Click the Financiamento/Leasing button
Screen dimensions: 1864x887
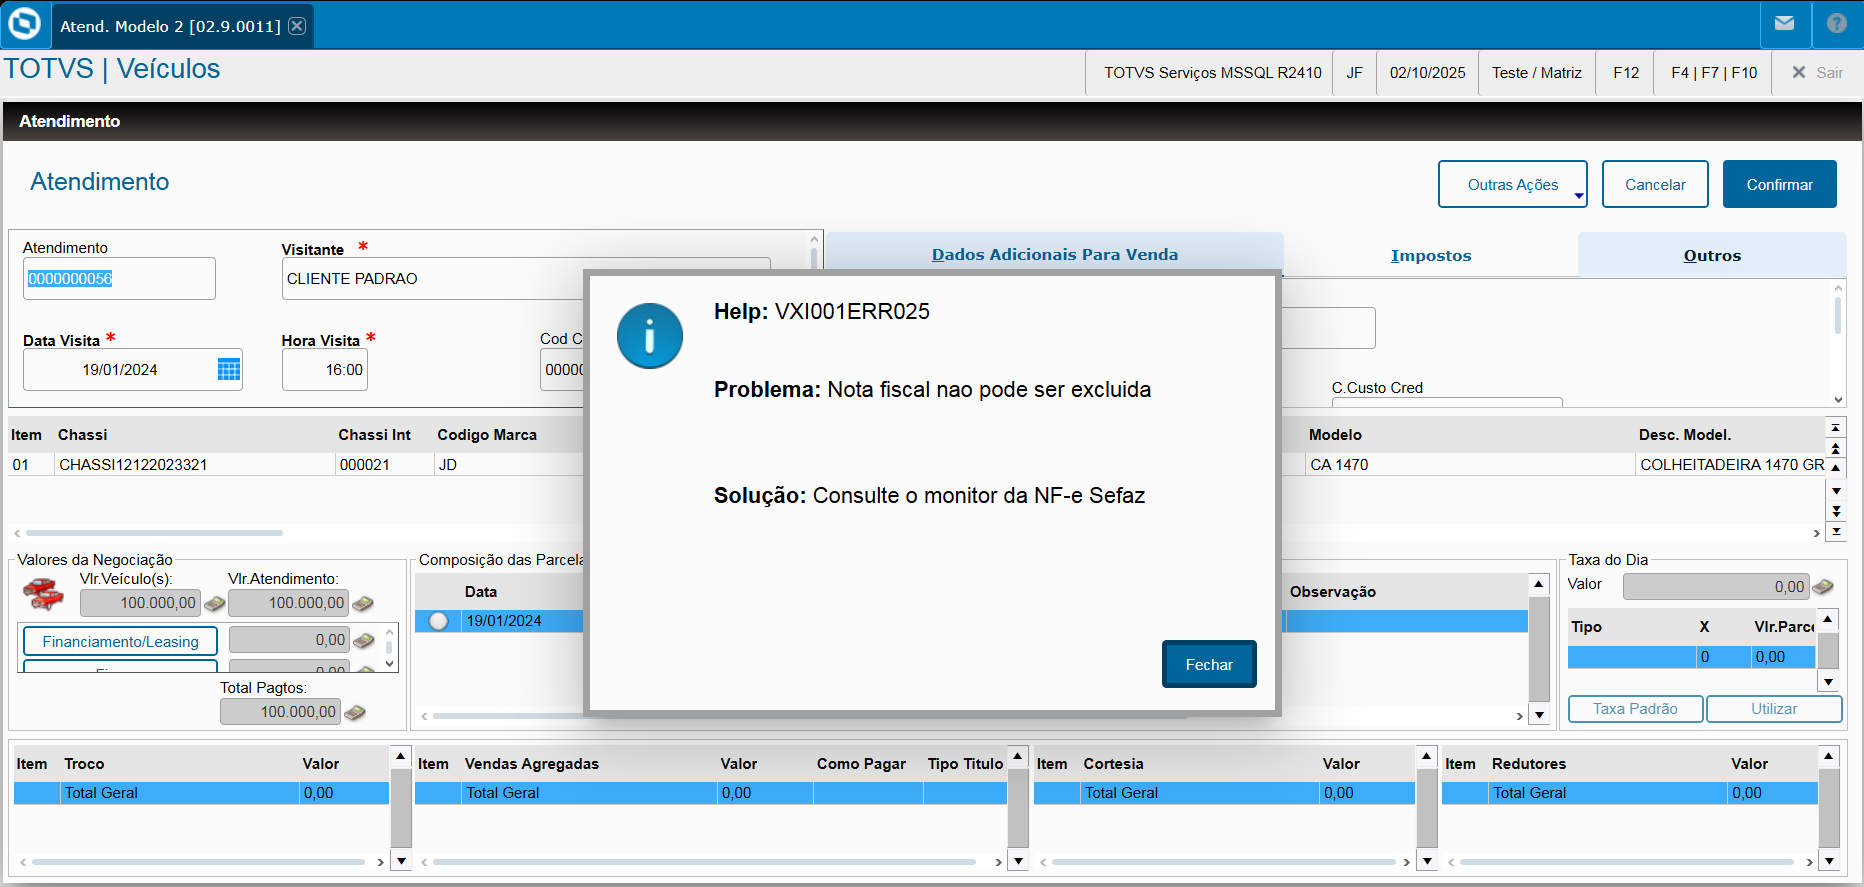click(x=120, y=641)
